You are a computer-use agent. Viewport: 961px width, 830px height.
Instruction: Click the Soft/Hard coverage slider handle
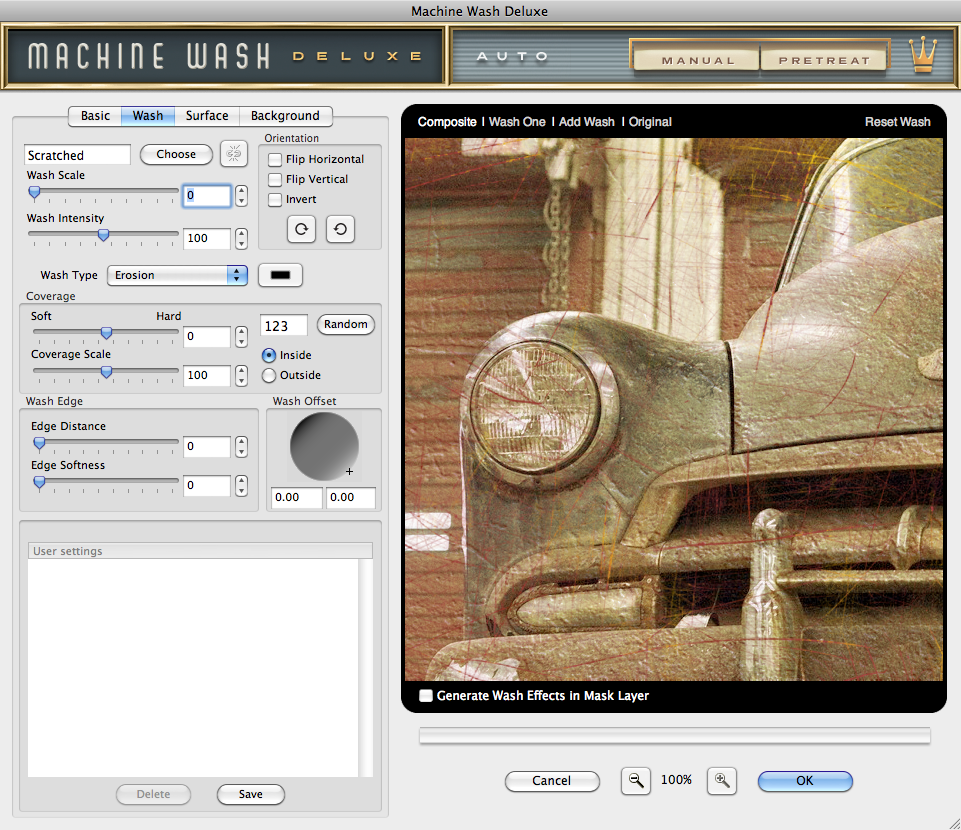coord(106,333)
